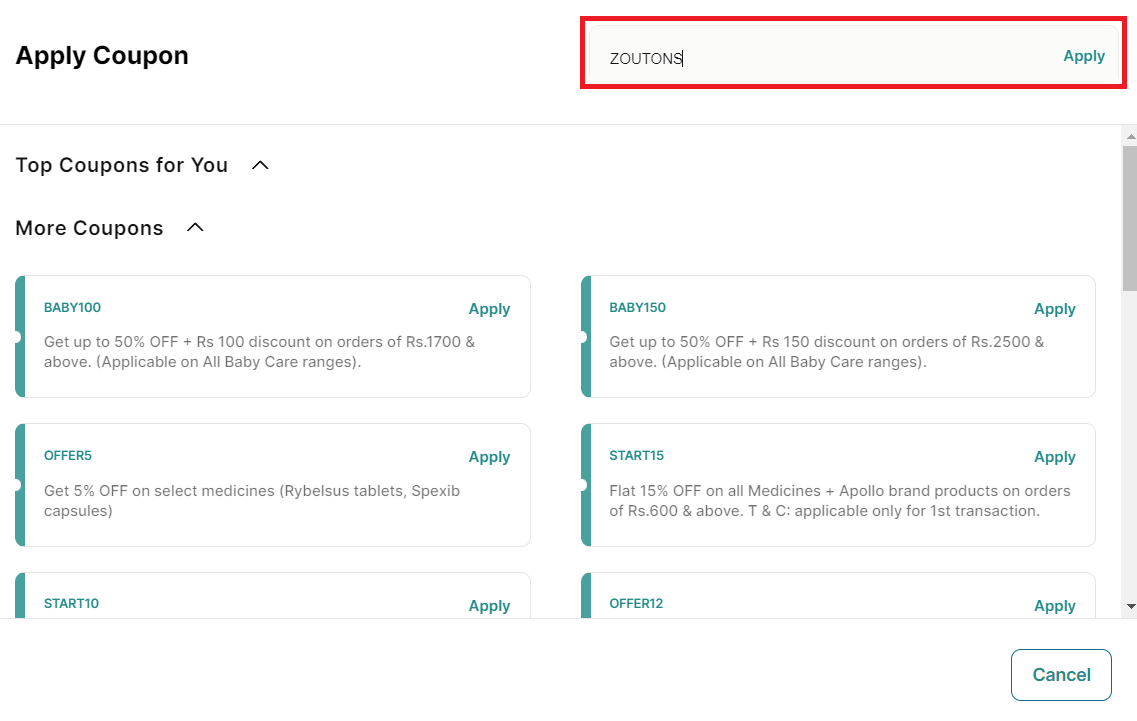Apply the typed ZOUTONS coupon code
Viewport: 1137px width, 721px height.
1083,56
